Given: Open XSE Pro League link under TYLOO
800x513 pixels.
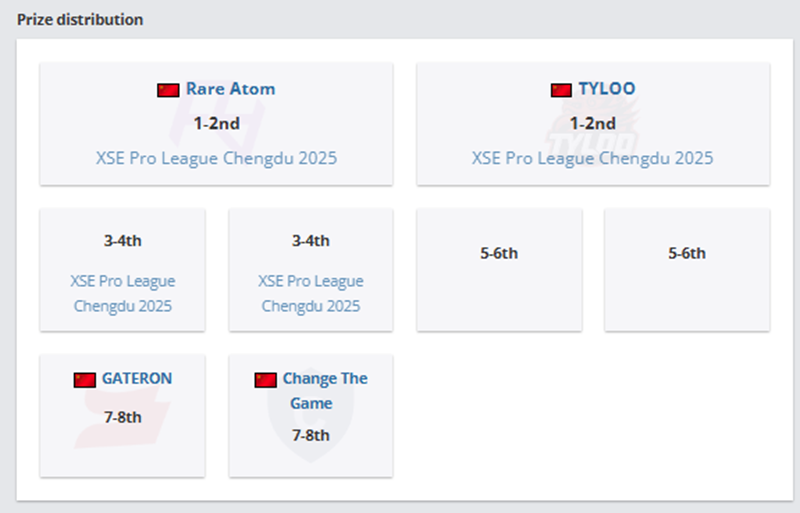Looking at the screenshot, I should click(x=592, y=158).
